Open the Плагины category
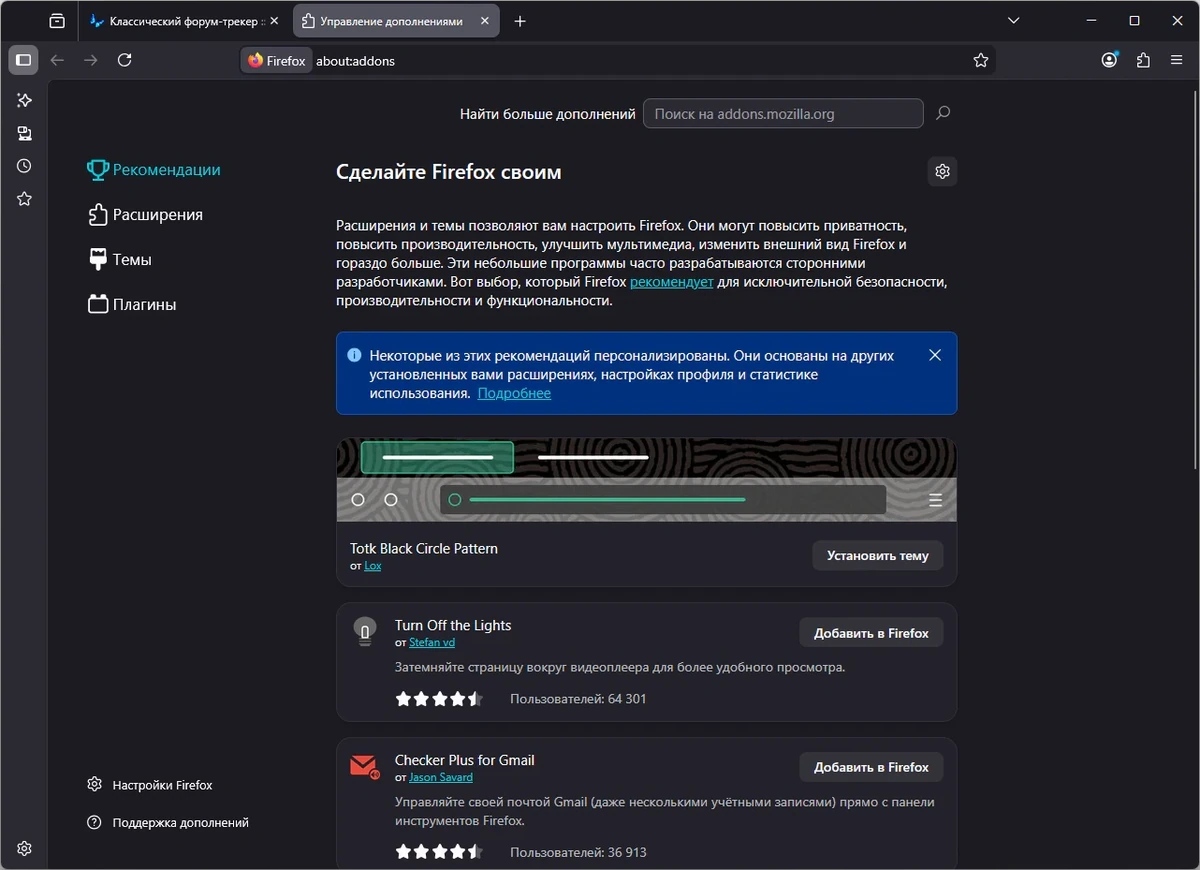The height and width of the screenshot is (870, 1200). coord(132,305)
